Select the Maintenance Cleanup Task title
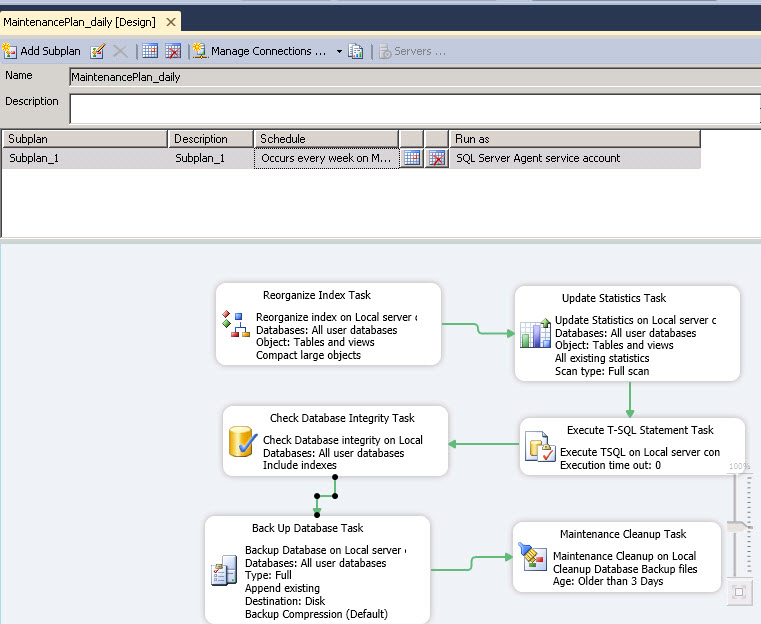 (623, 534)
